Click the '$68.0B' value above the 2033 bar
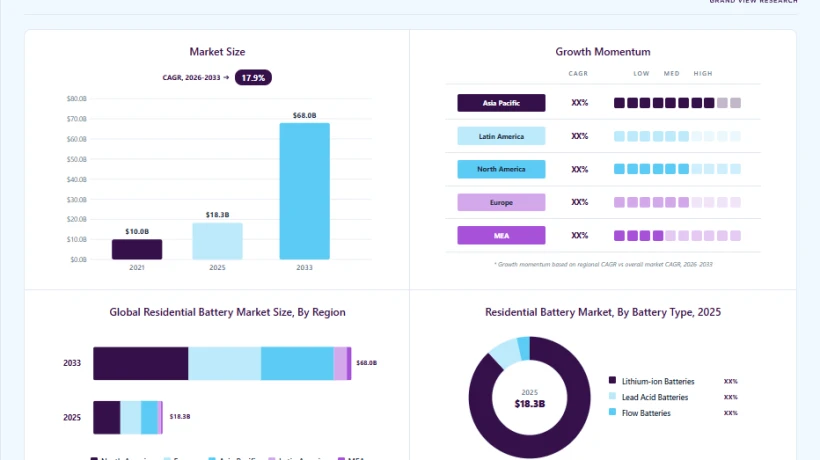 304,116
